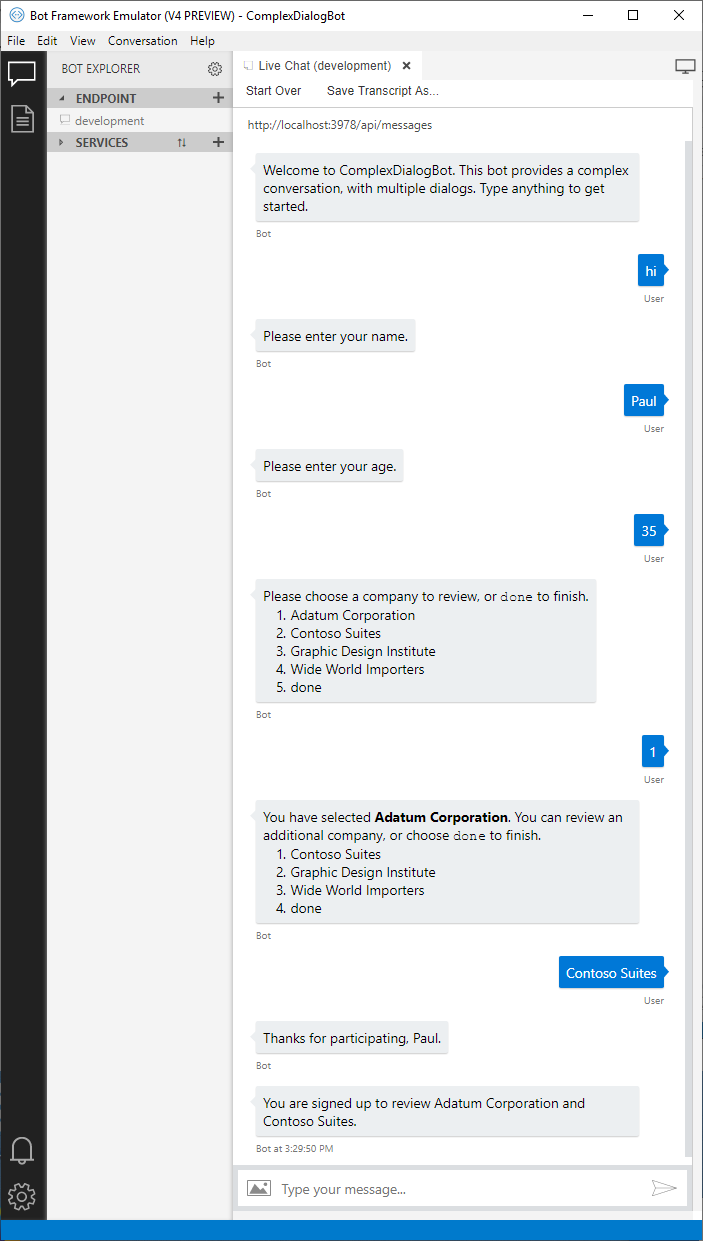Click Start Over button

point(274,91)
